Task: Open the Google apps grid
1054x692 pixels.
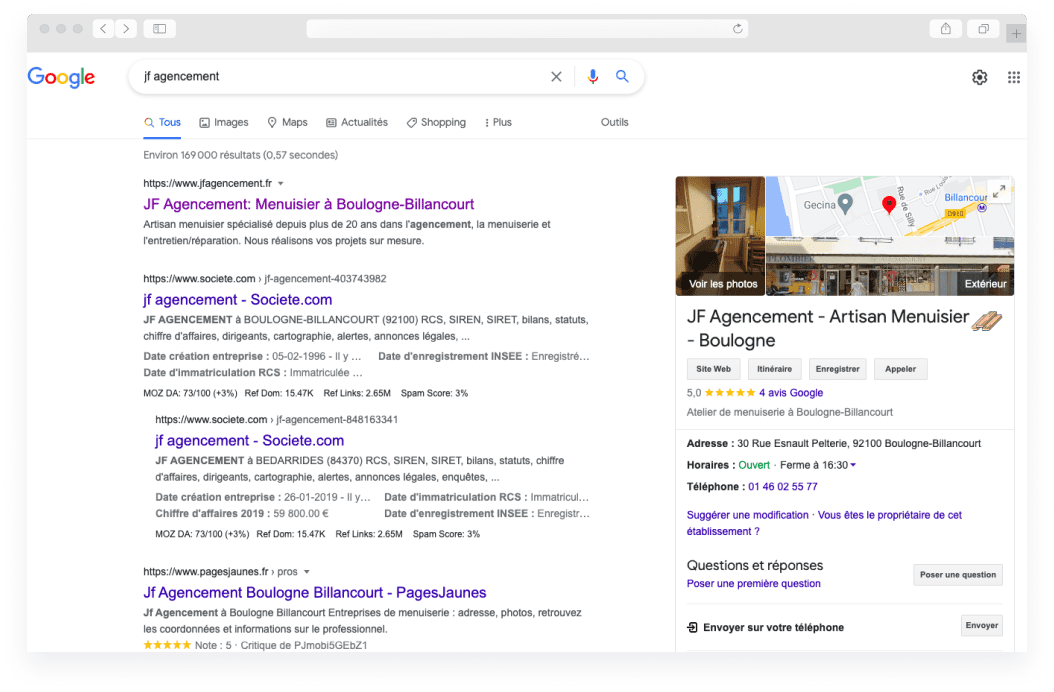Action: click(x=1014, y=77)
